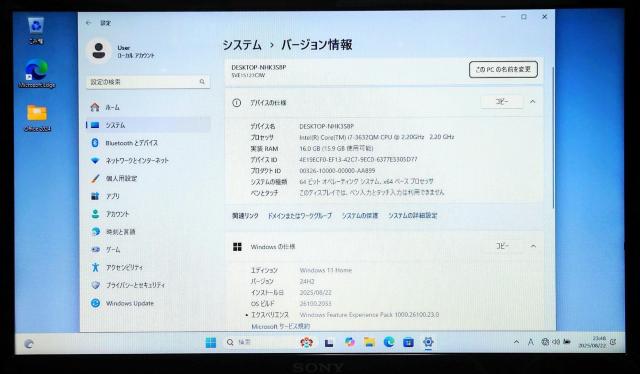The width and height of the screenshot is (640, 374).
Task: Select the 24H2 version value
Action: pyautogui.click(x=307, y=281)
